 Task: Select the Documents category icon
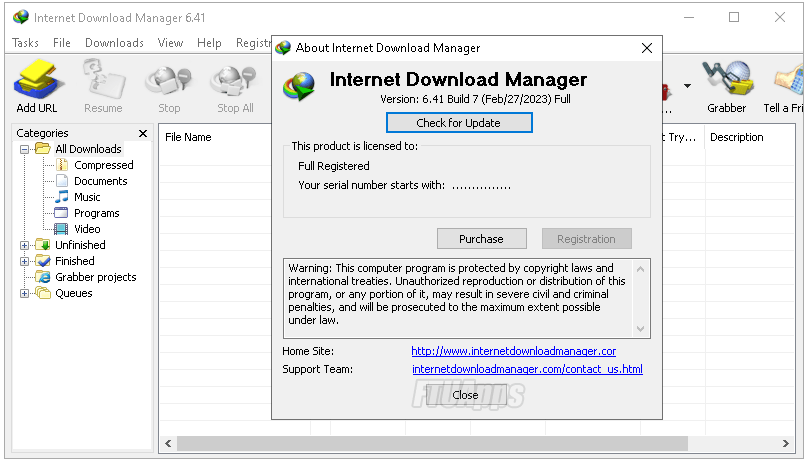pyautogui.click(x=62, y=181)
